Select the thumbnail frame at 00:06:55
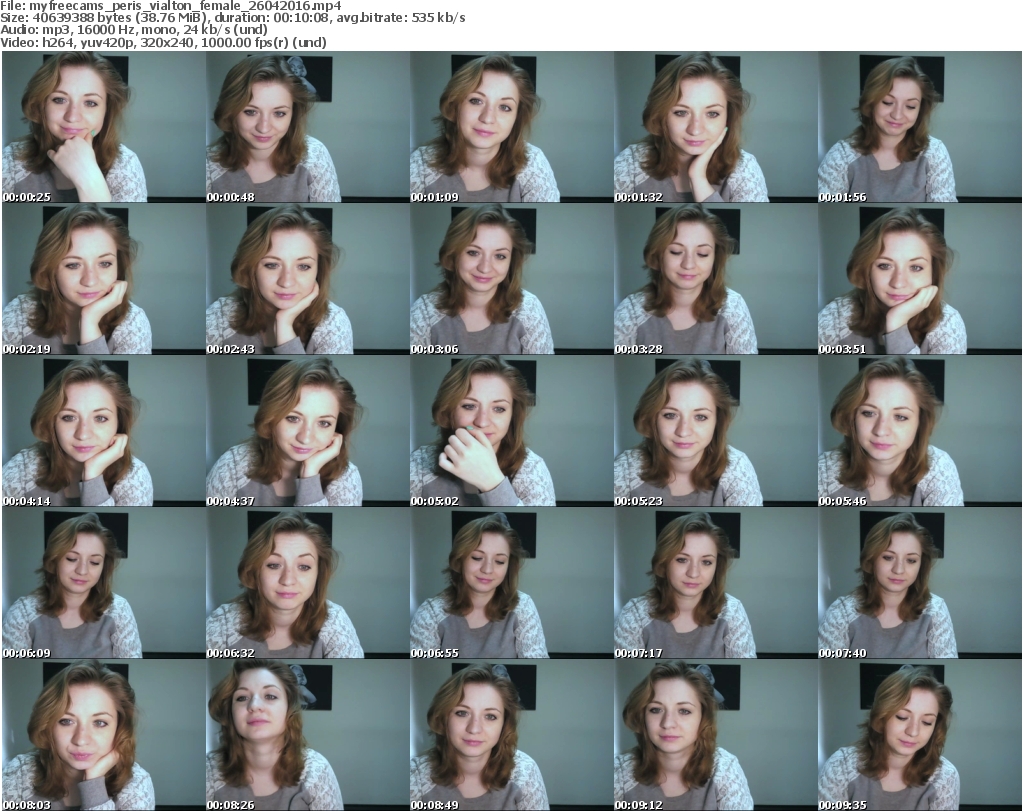 click(511, 583)
